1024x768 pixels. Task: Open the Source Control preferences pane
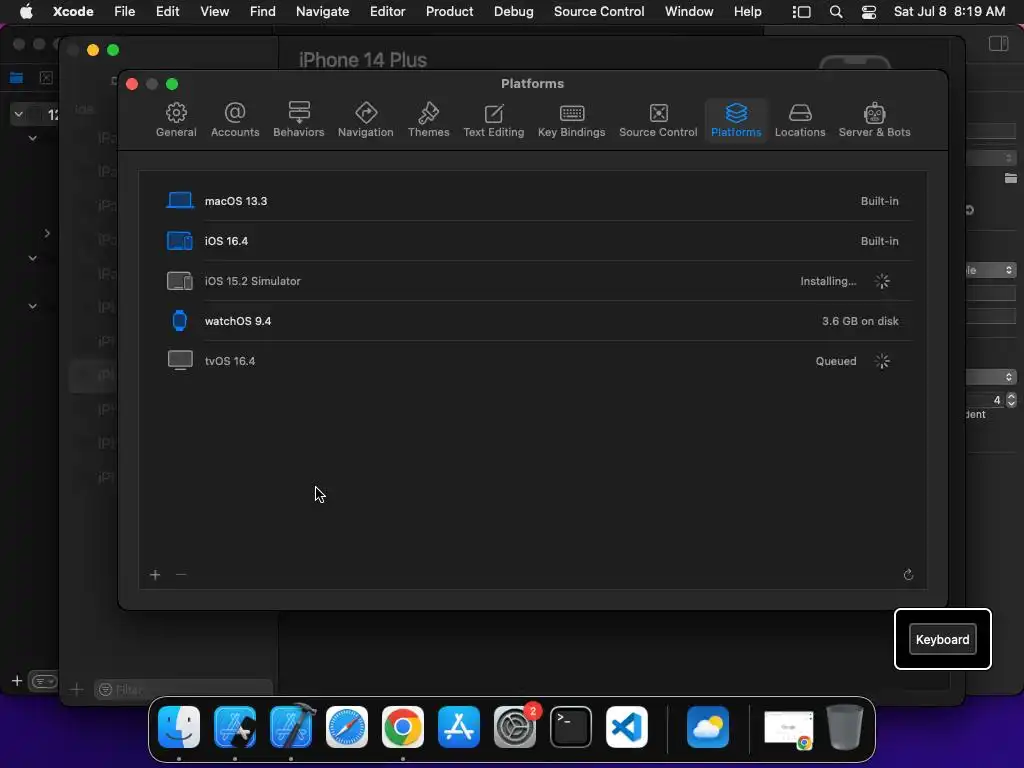[x=658, y=120]
